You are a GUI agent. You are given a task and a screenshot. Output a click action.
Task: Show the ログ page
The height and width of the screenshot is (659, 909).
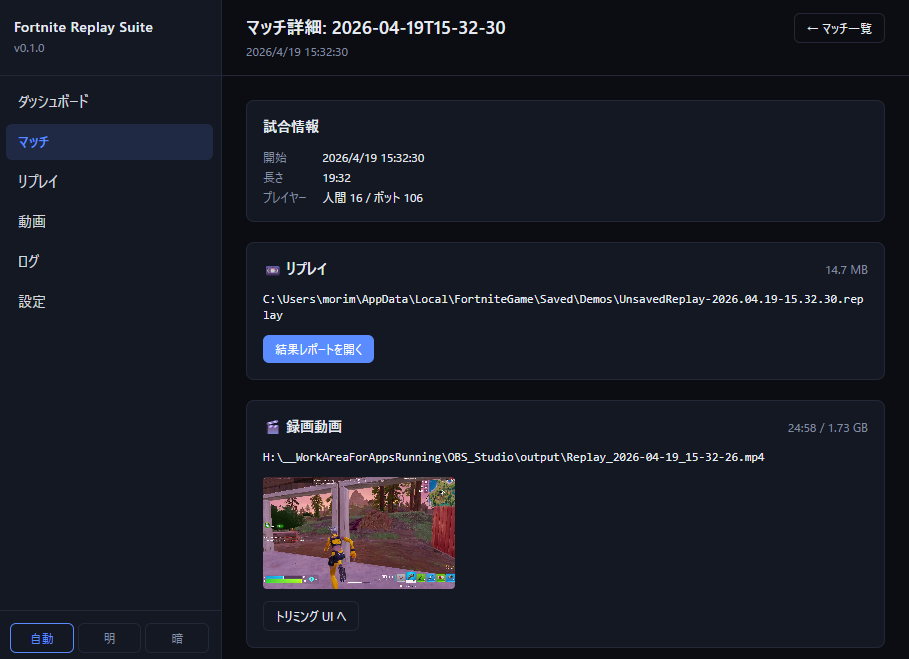point(29,262)
